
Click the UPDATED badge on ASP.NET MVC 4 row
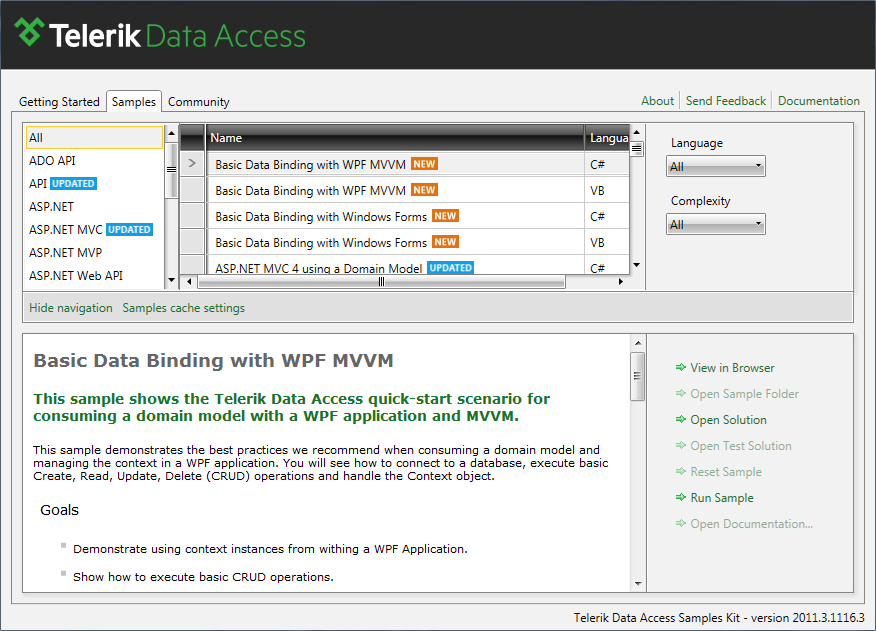pyautogui.click(x=450, y=268)
